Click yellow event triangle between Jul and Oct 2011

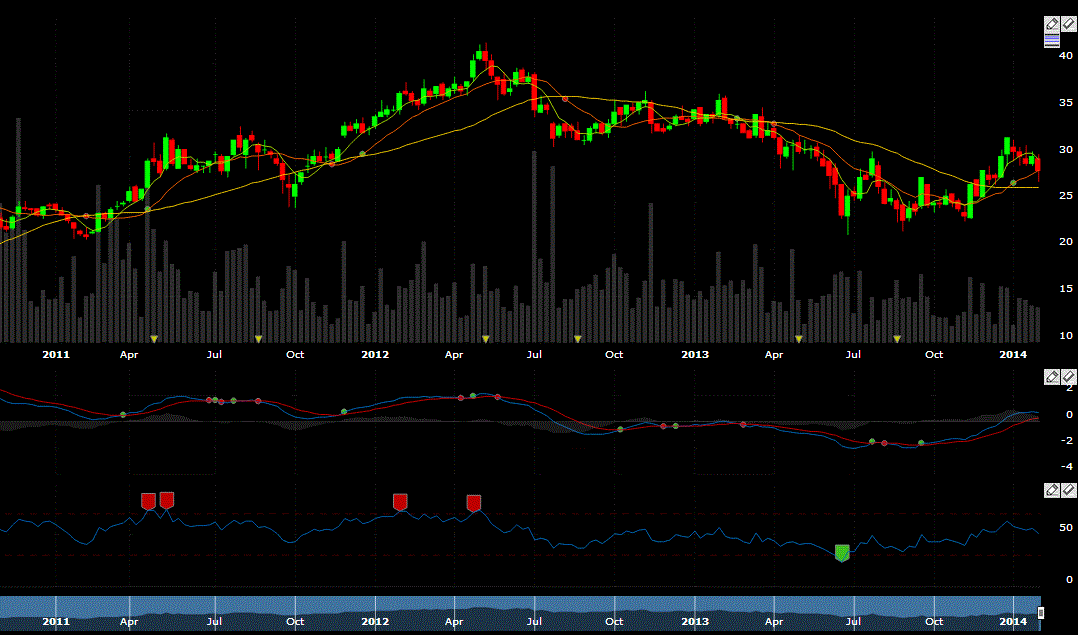(x=259, y=339)
